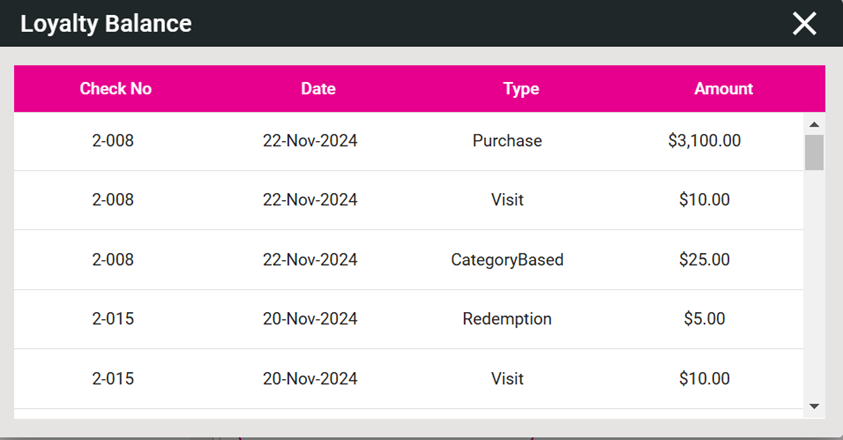Click the 2-008 check number for CategoryBased
843x440 pixels.
(113, 260)
